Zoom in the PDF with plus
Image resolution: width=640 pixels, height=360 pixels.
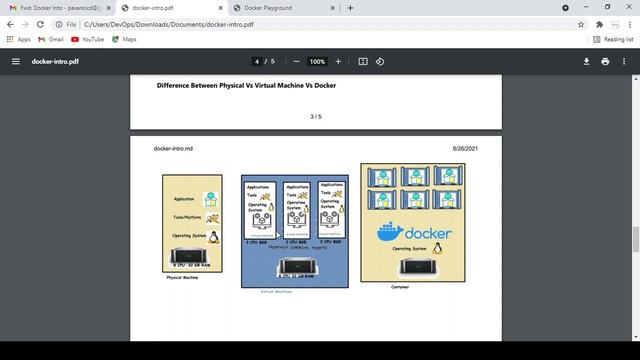[x=338, y=62]
